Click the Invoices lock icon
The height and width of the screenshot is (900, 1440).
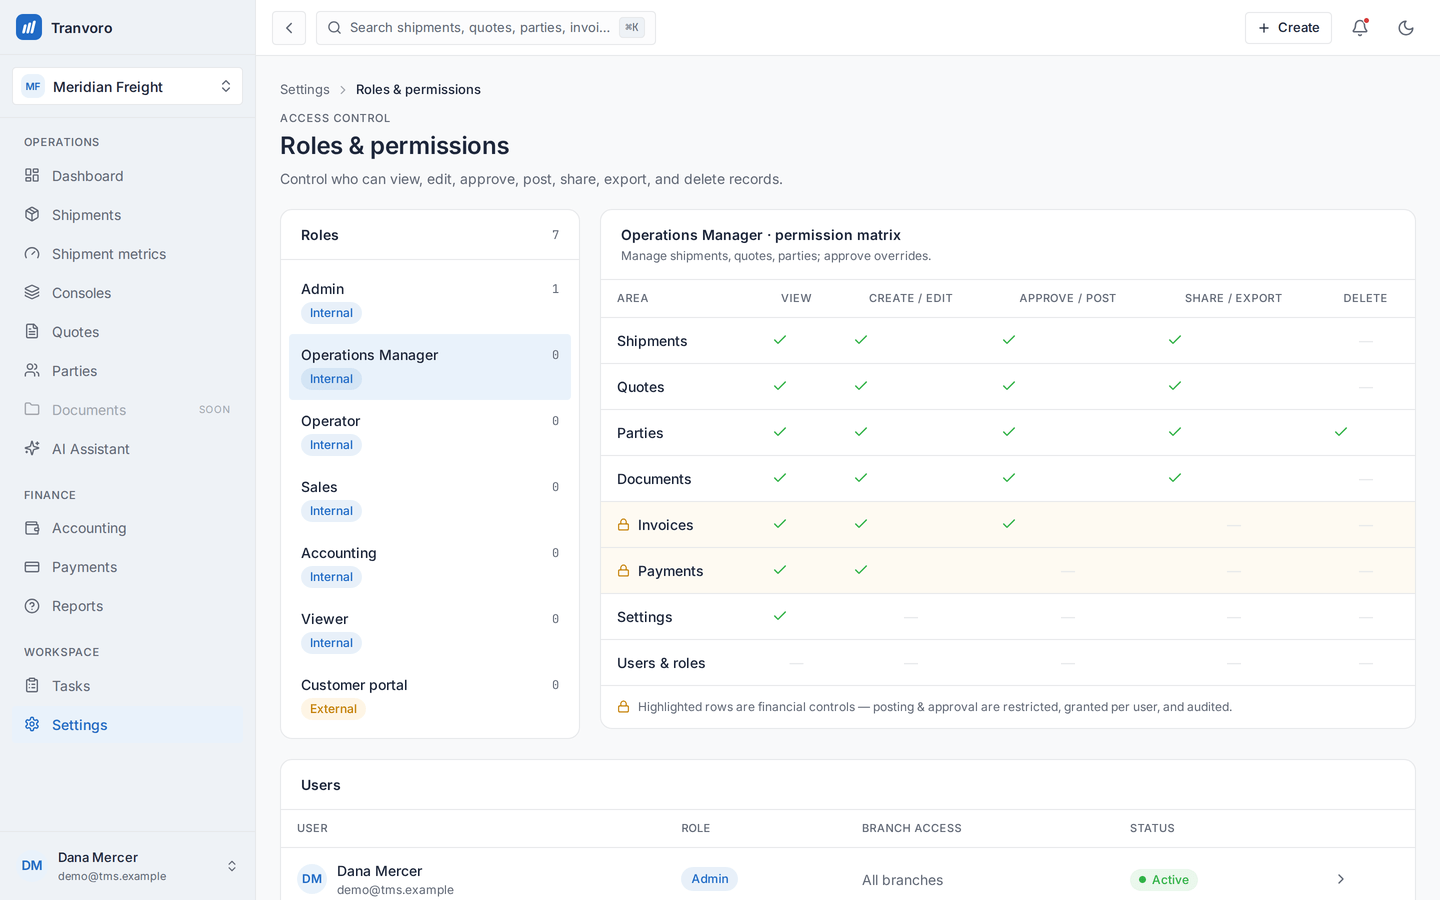tap(623, 525)
